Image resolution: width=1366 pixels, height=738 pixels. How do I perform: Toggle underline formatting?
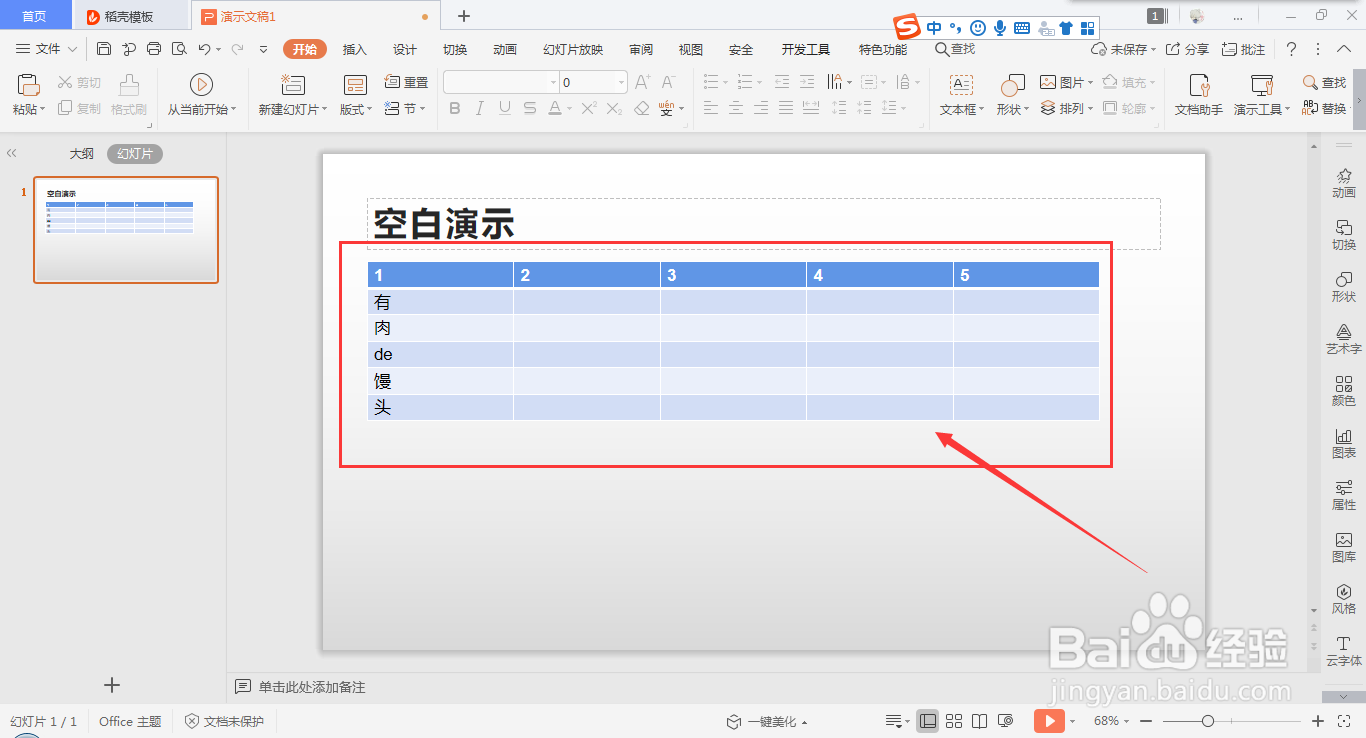[x=504, y=108]
